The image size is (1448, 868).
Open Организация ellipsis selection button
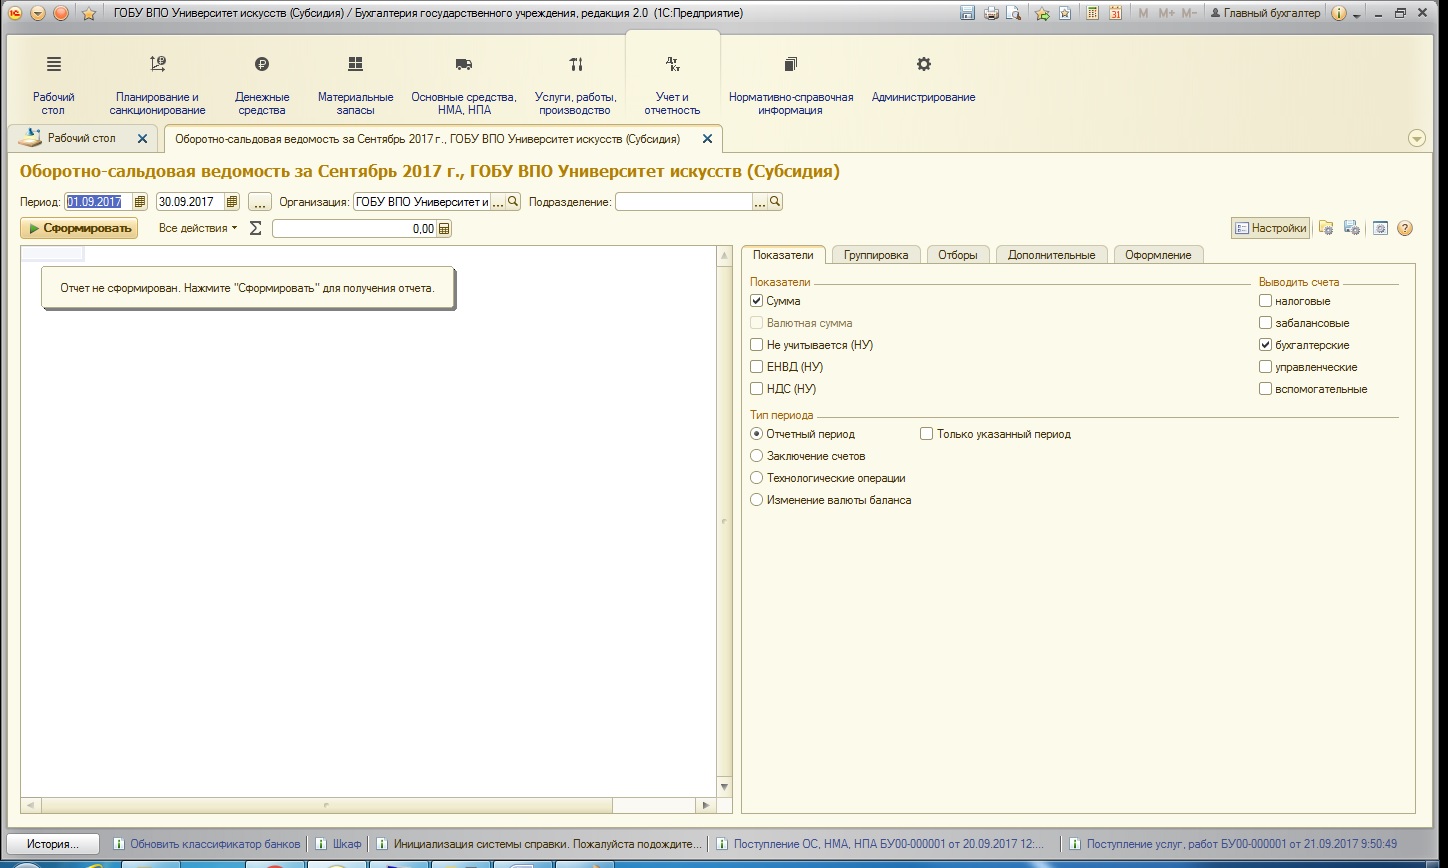499,201
